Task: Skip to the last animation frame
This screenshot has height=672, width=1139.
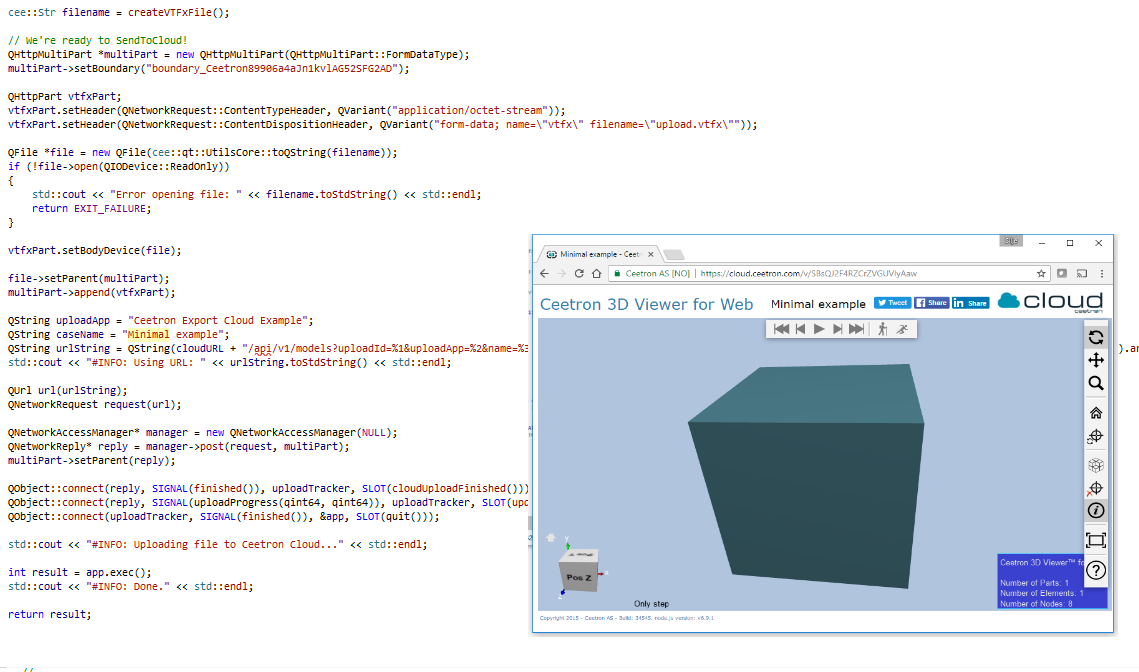Action: click(856, 329)
